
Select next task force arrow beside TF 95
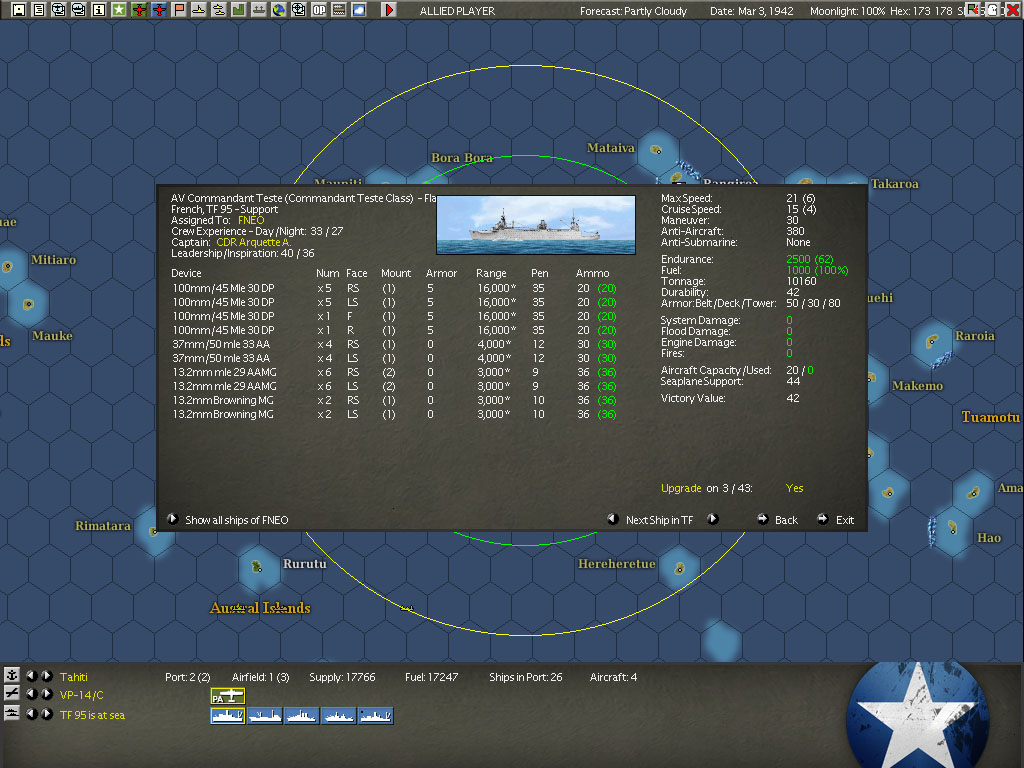click(47, 714)
